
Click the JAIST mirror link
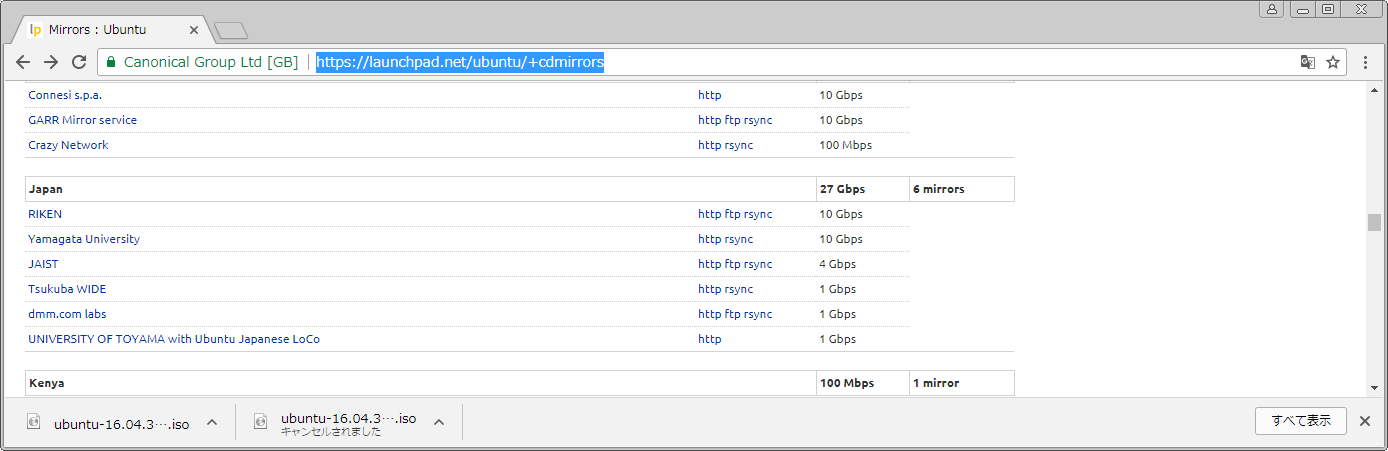pos(43,264)
